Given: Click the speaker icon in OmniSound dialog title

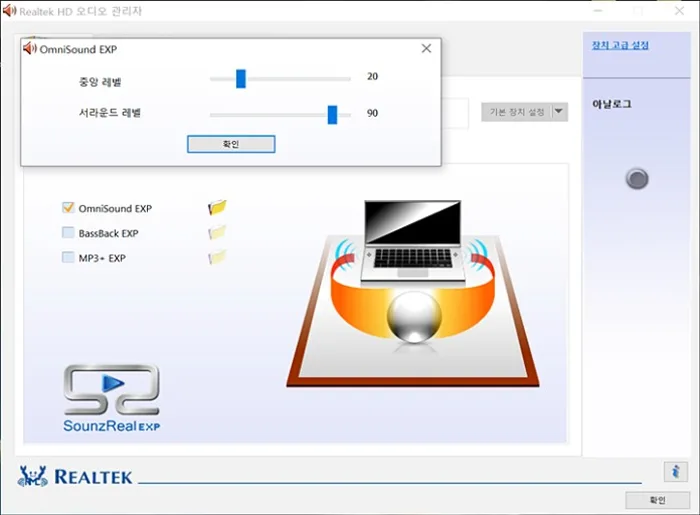Looking at the screenshot, I should (30, 49).
